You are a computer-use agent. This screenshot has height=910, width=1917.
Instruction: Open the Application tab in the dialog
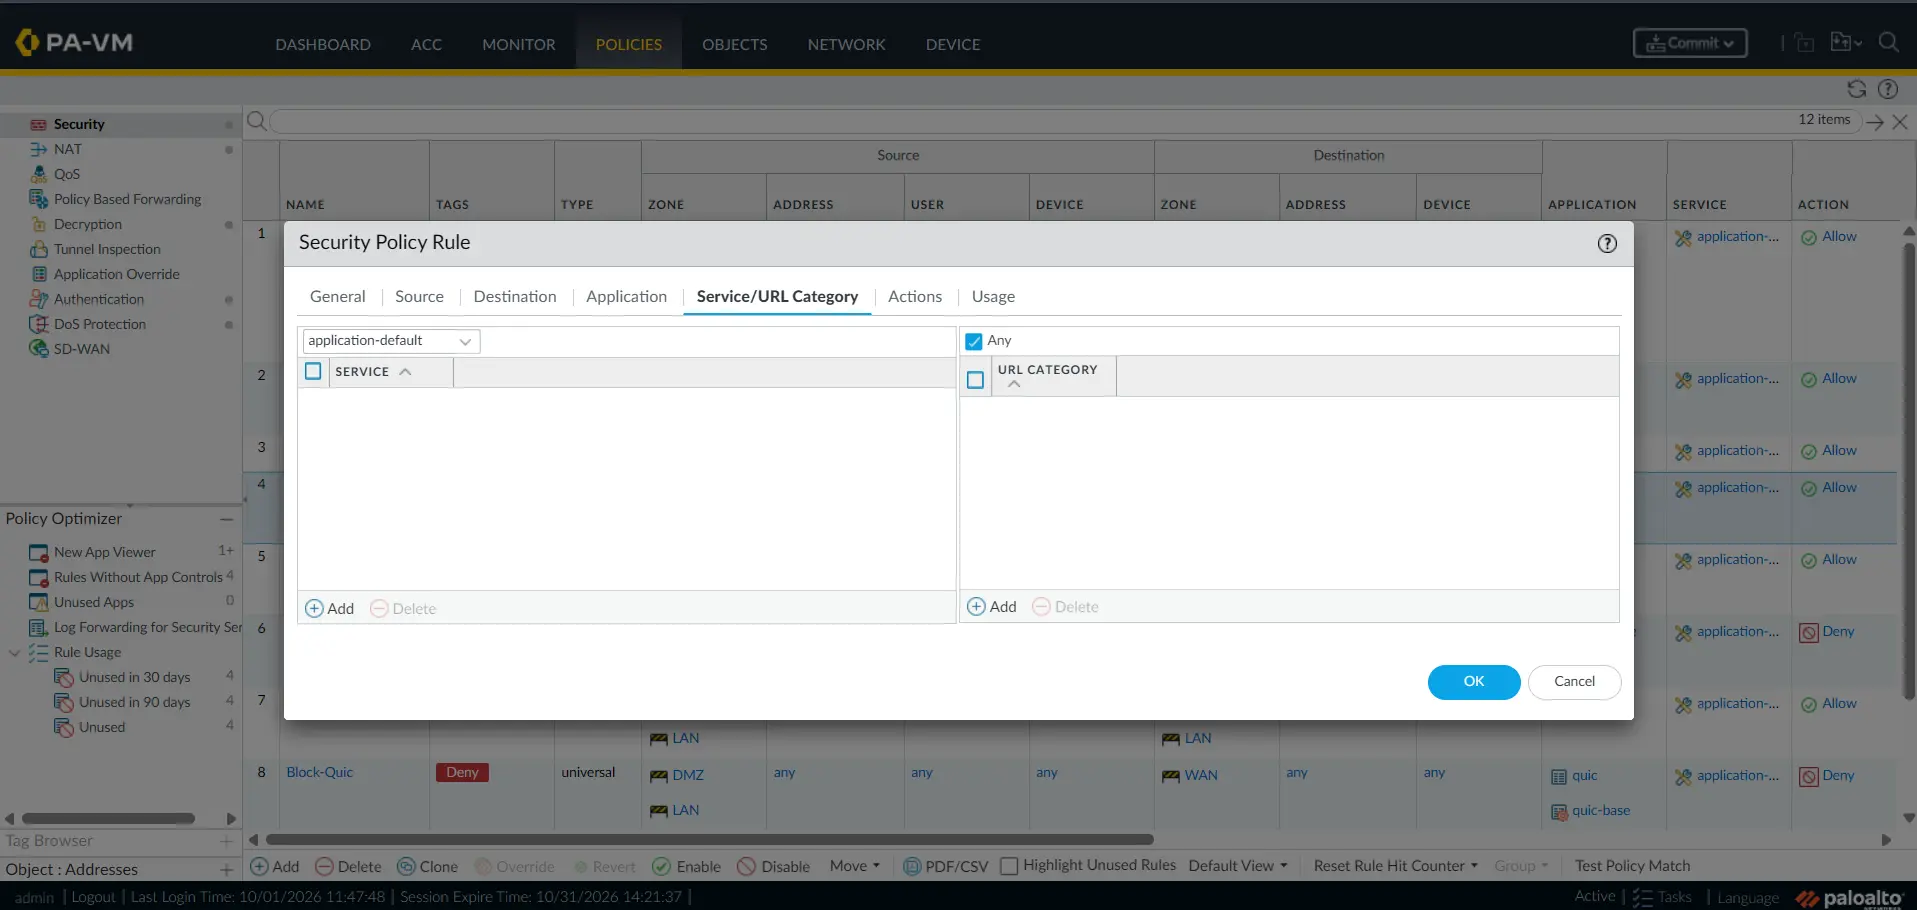pos(626,297)
